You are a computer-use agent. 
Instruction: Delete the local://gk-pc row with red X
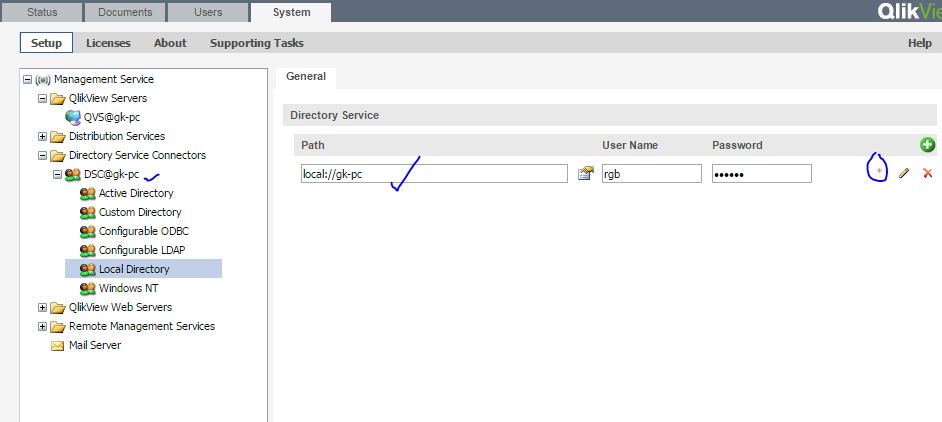(928, 173)
